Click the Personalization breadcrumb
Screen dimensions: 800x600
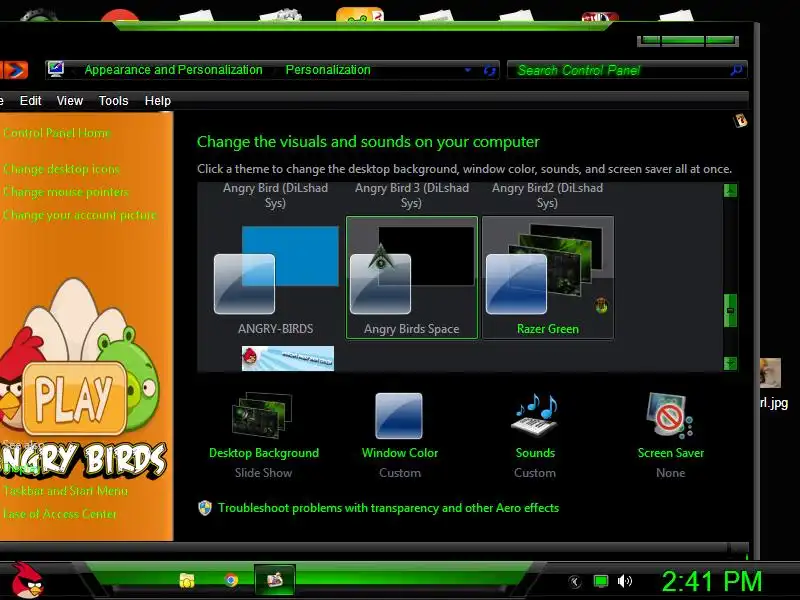pos(328,70)
